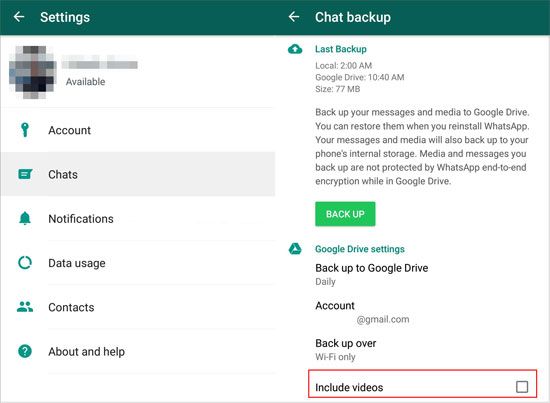Click the Chat backup title text
This screenshot has height=403, width=550.
point(353,17)
